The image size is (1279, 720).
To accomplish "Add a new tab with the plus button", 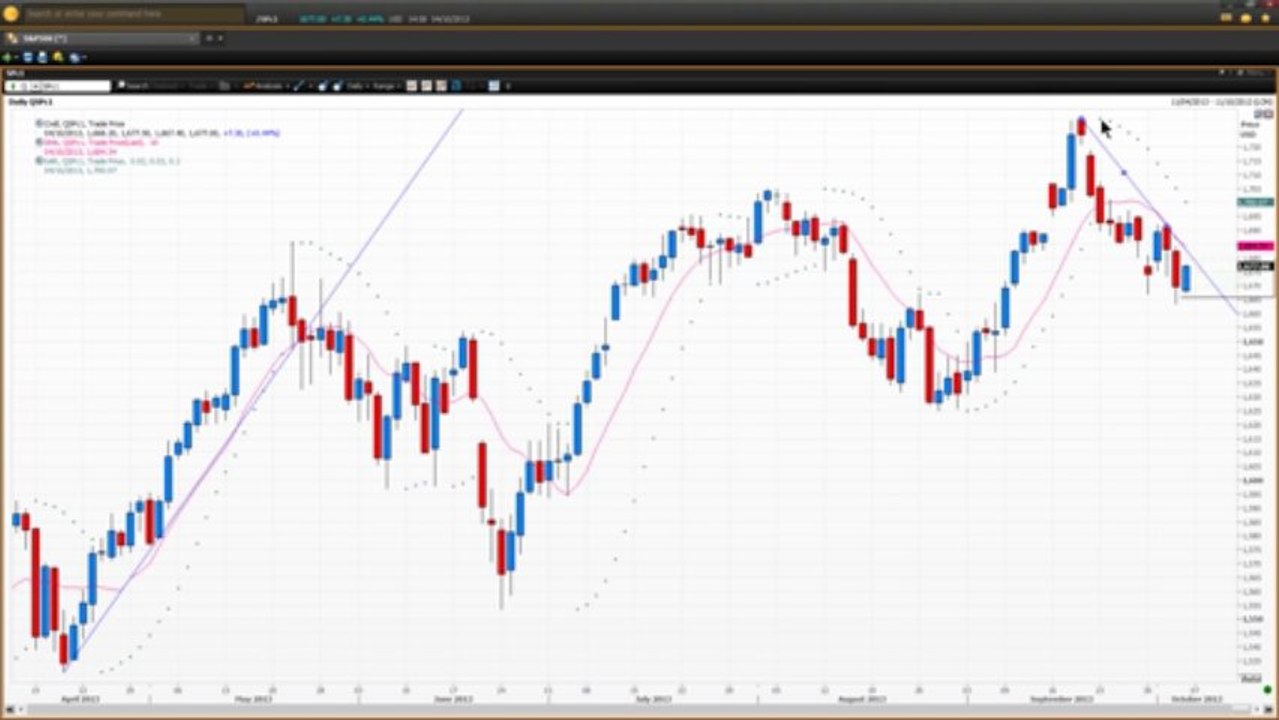I will click(209, 38).
